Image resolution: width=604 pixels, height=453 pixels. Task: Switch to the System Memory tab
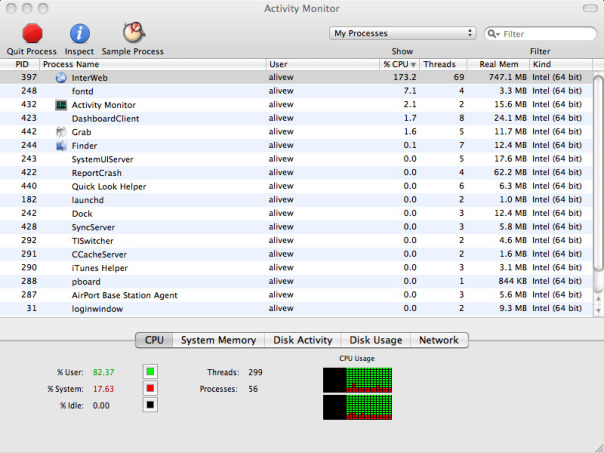pos(218,340)
